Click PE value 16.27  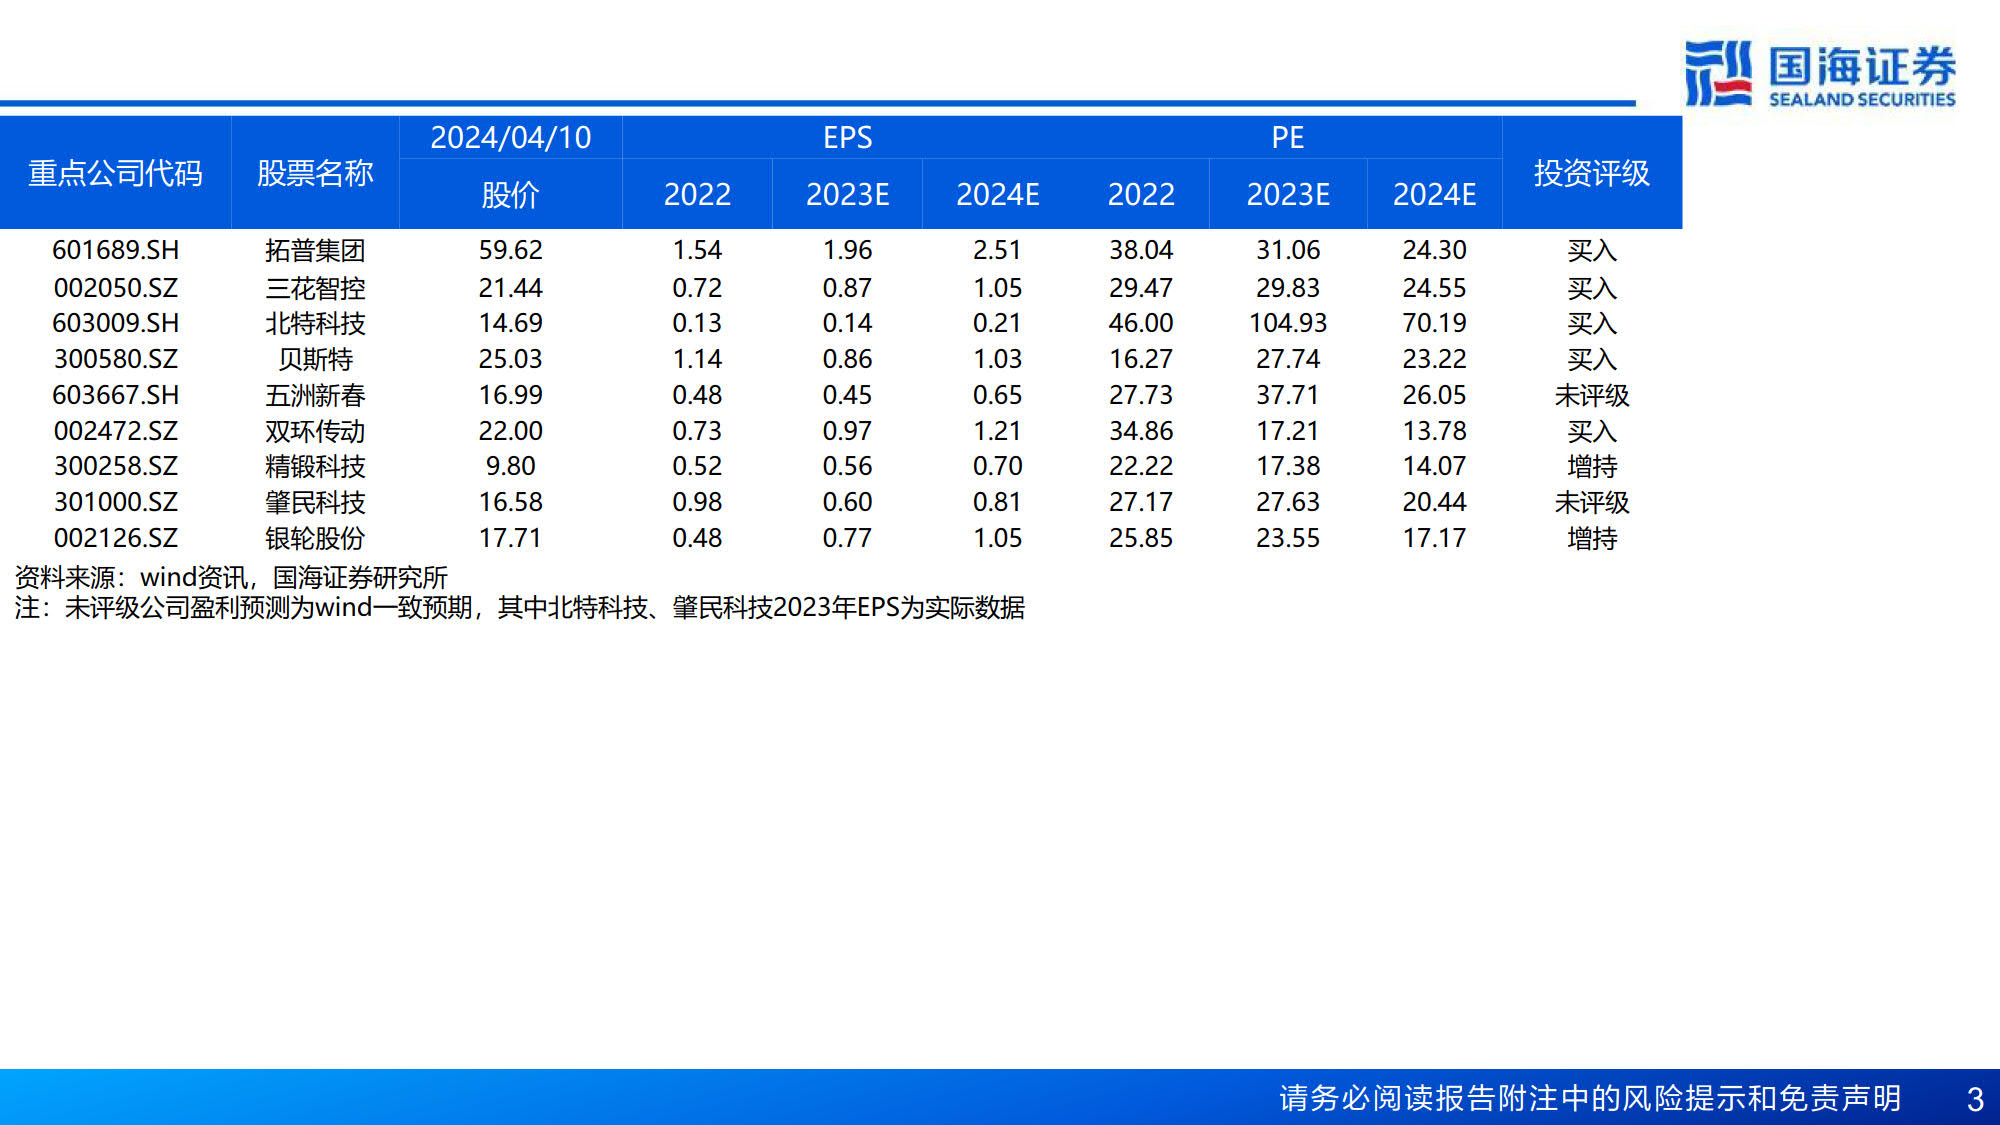(1141, 359)
